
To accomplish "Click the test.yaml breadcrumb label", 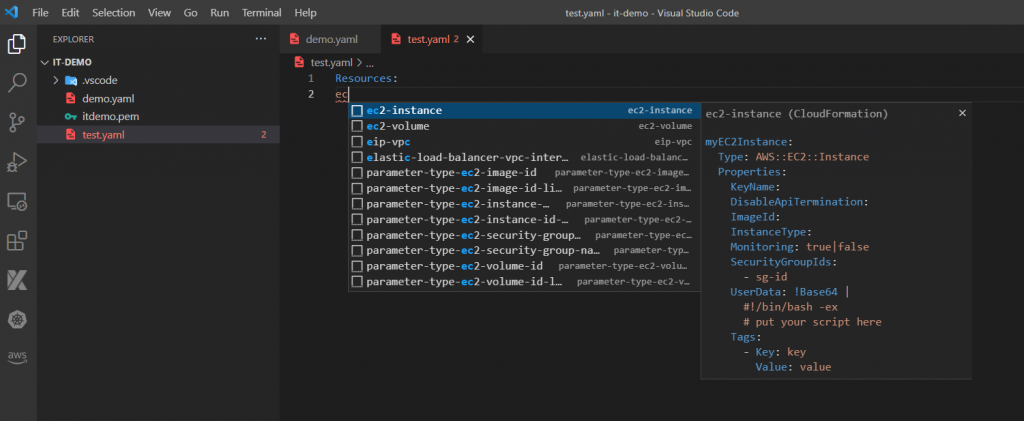I will [x=332, y=63].
